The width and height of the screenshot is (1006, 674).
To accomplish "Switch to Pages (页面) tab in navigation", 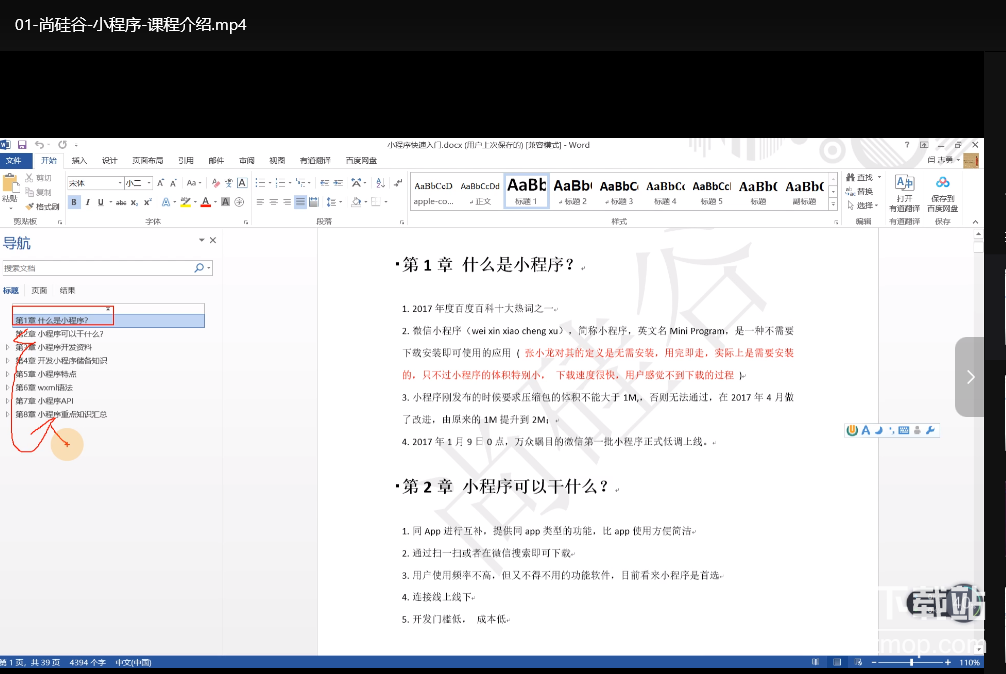I will pos(39,291).
